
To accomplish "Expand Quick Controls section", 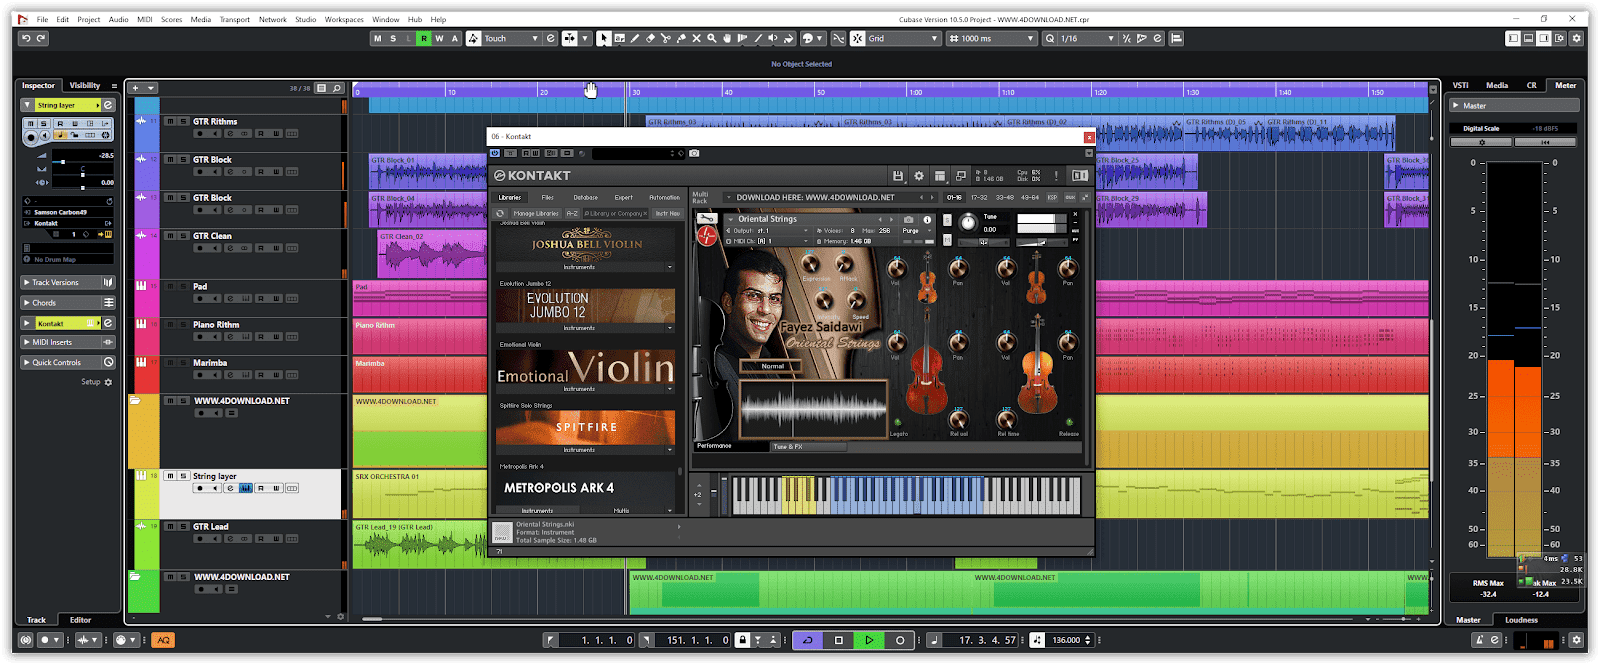I will [x=68, y=362].
